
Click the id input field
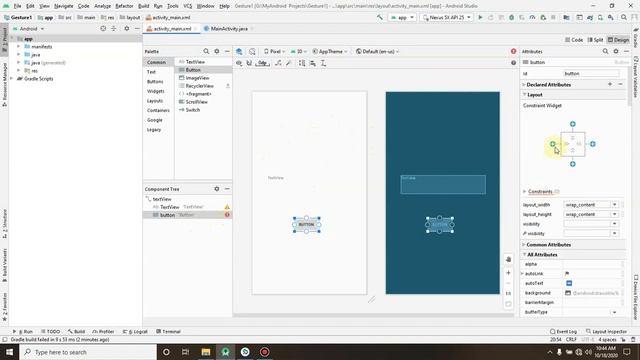(591, 73)
